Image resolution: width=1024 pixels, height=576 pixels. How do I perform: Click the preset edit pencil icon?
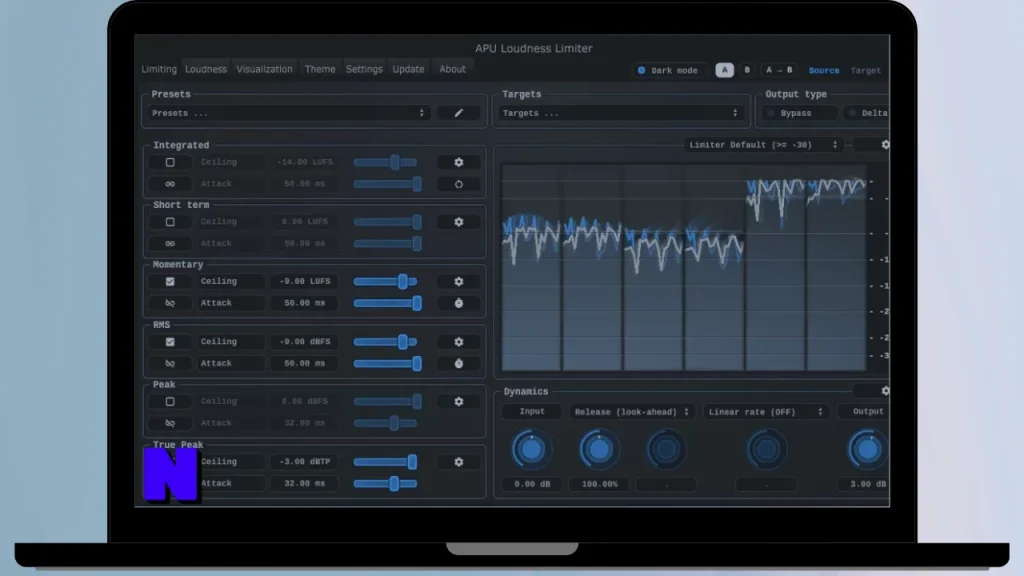(458, 113)
